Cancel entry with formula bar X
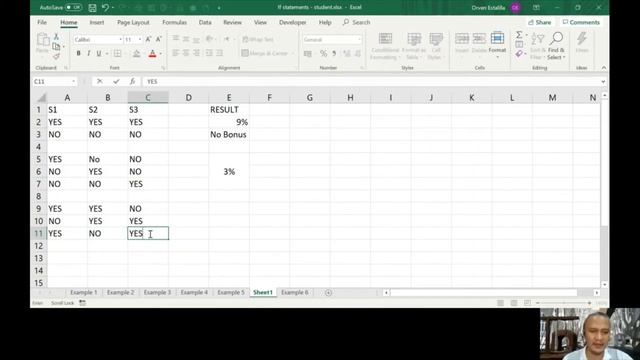640x360 pixels. click(100, 82)
